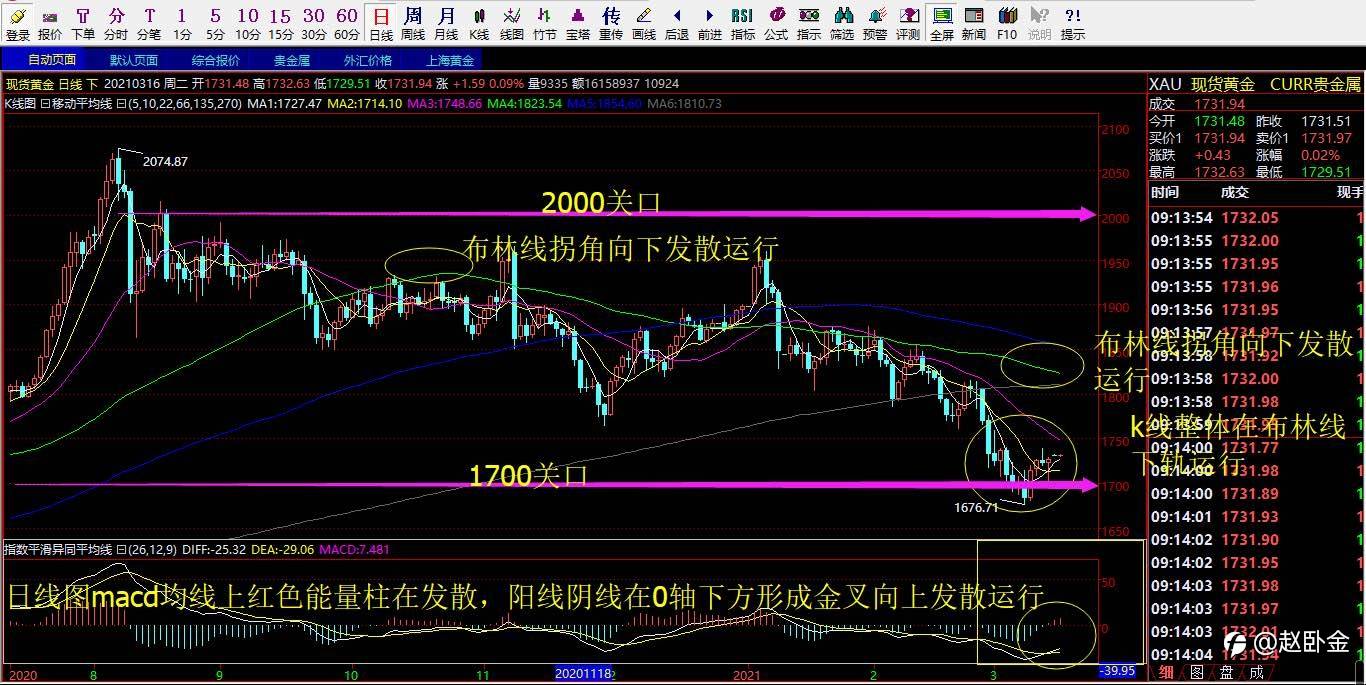The height and width of the screenshot is (685, 1366).
Task: Select the 5分 five-minute period
Action: click(x=216, y=22)
